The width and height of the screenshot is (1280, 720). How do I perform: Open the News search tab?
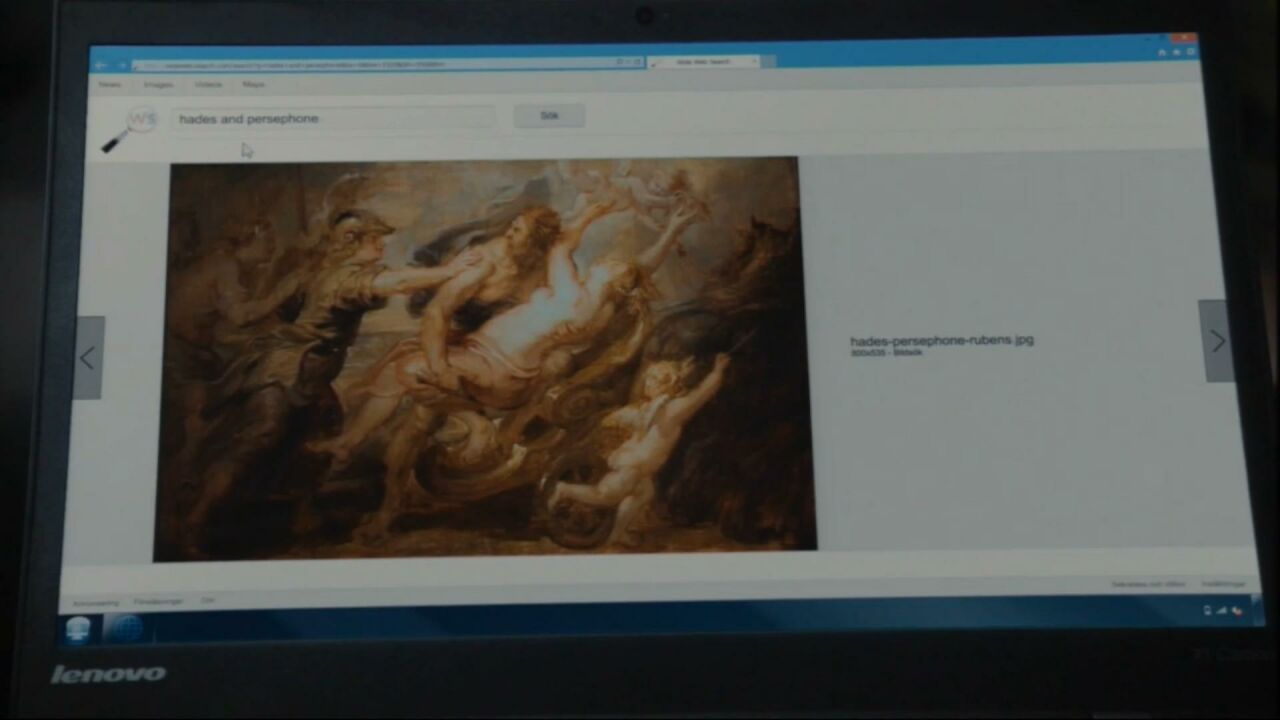point(110,85)
